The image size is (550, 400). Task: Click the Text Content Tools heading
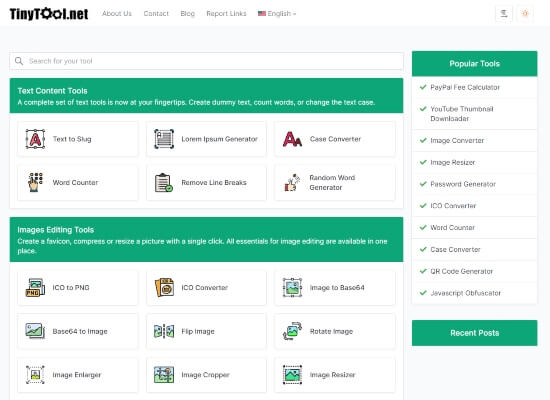pyautogui.click(x=52, y=91)
